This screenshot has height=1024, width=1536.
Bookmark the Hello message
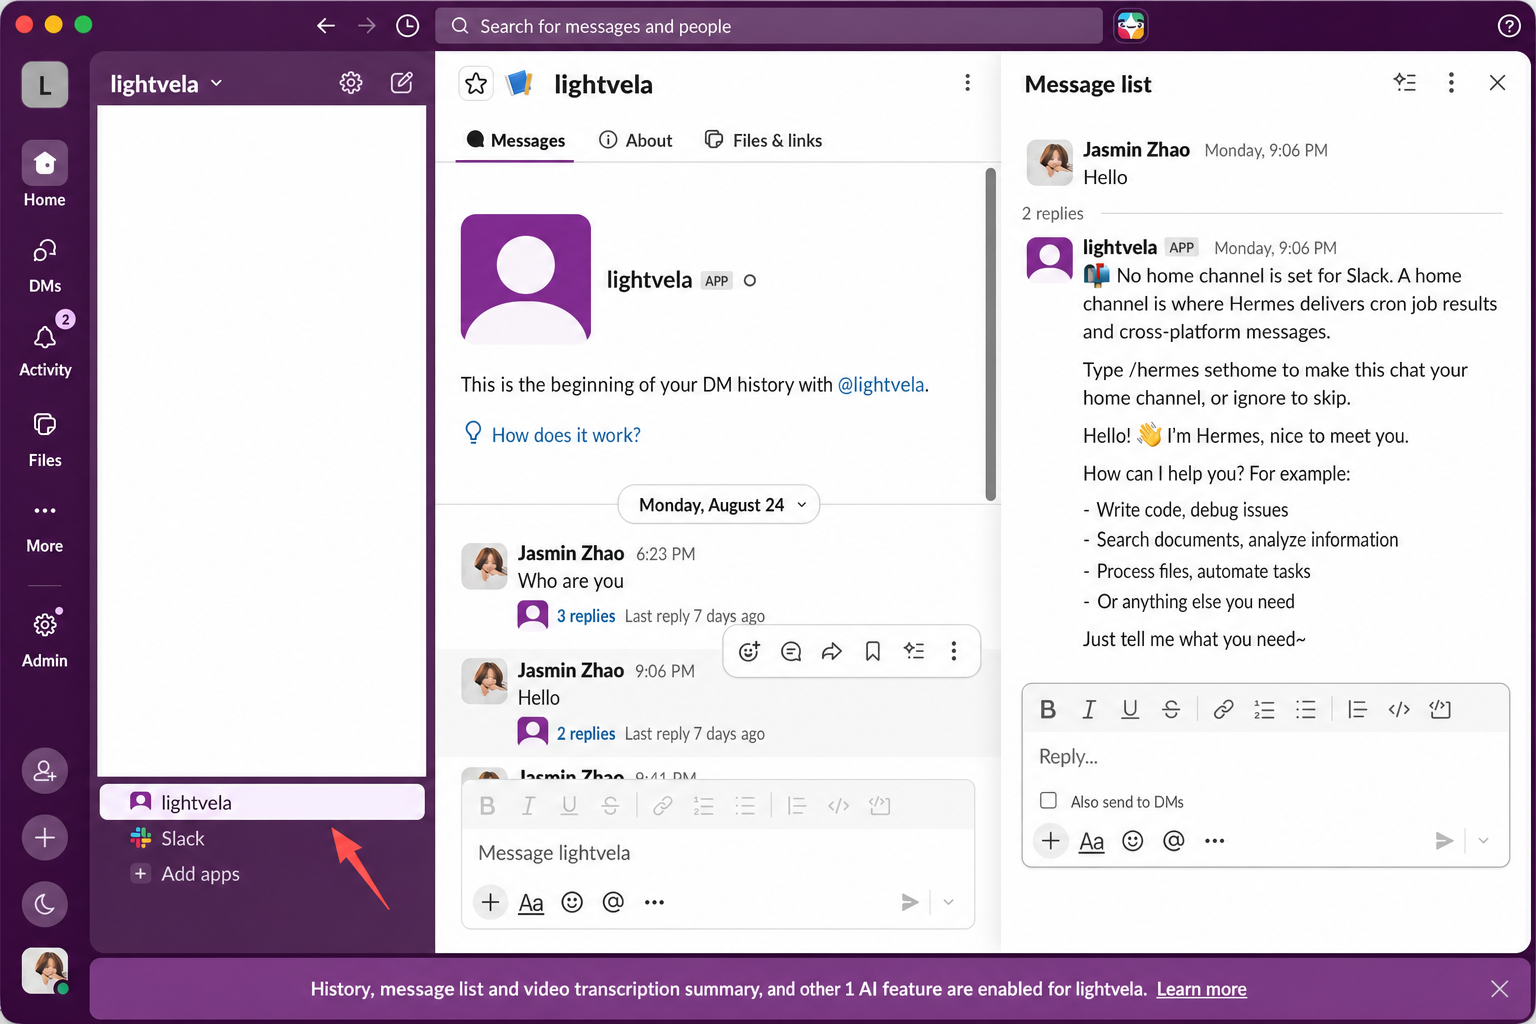click(x=873, y=652)
